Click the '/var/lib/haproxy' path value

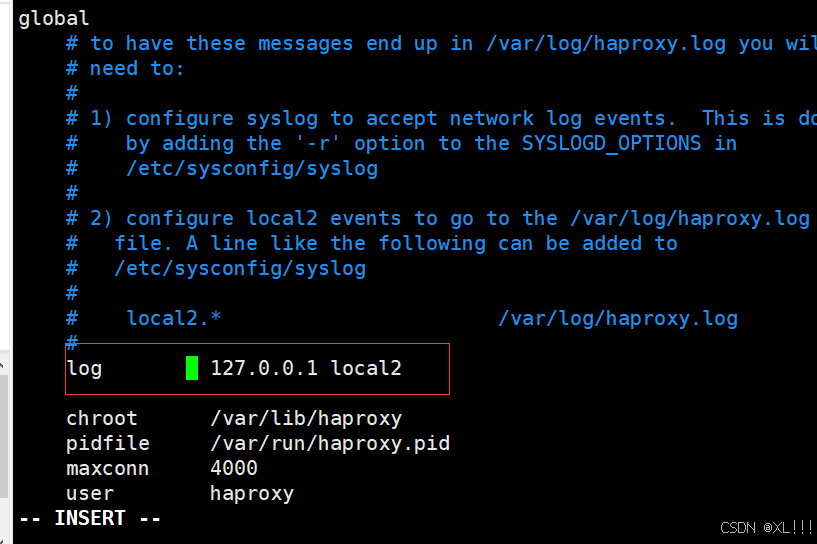[x=306, y=419]
